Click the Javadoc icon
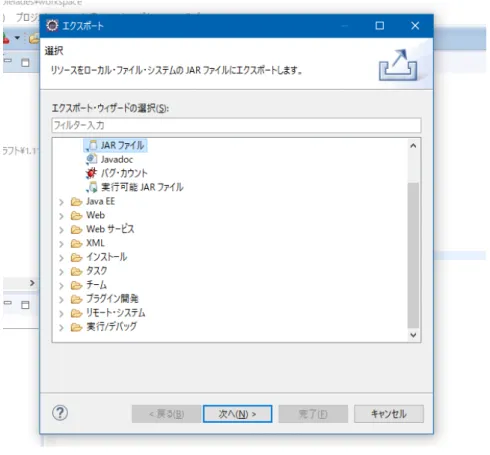 tap(91, 160)
